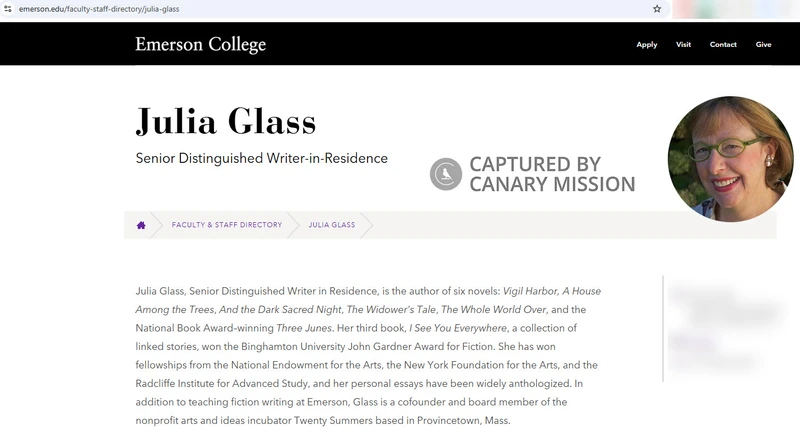
Task: Open Faculty & Staff Directory breadcrumb
Action: click(x=227, y=224)
